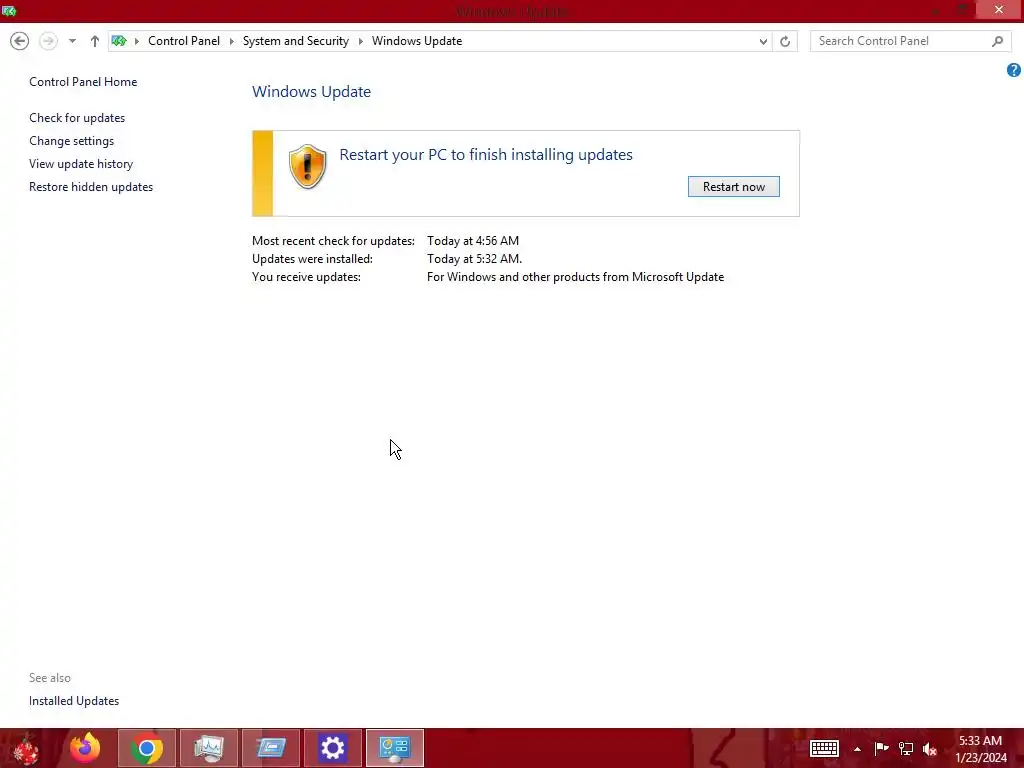Click the network tray icon
1024x768 pixels.
coord(906,748)
